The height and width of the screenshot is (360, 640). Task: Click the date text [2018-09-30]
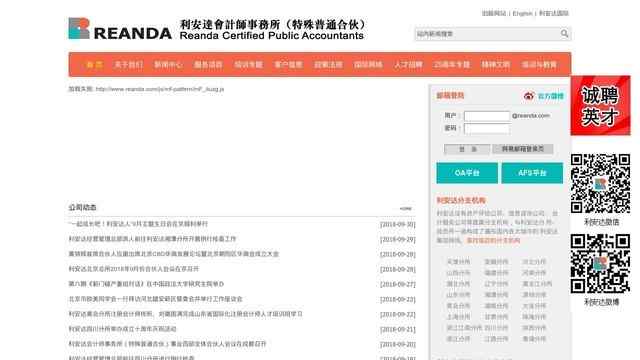pyautogui.click(x=398, y=224)
